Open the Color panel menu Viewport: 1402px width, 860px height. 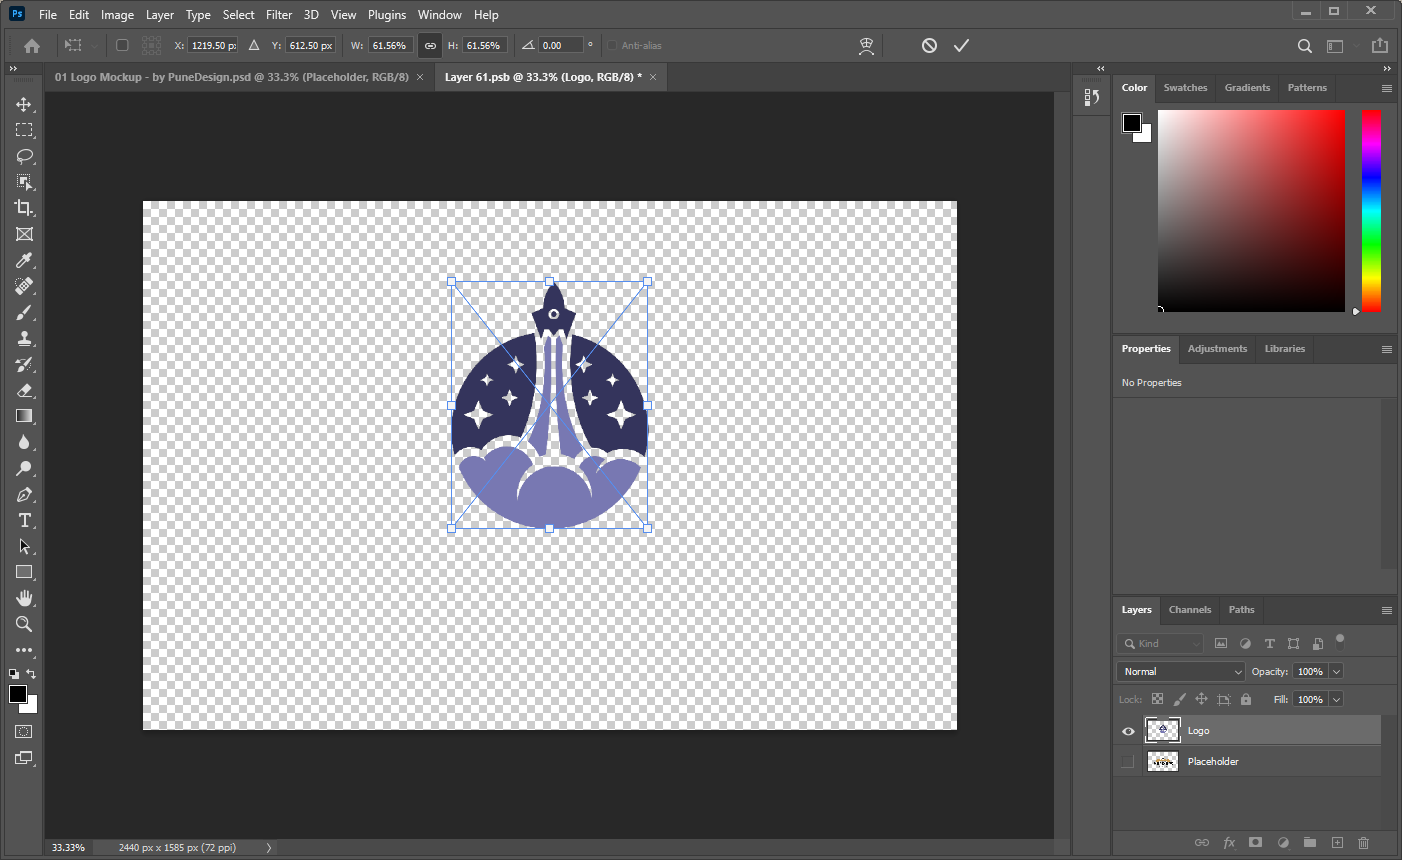[x=1387, y=88]
